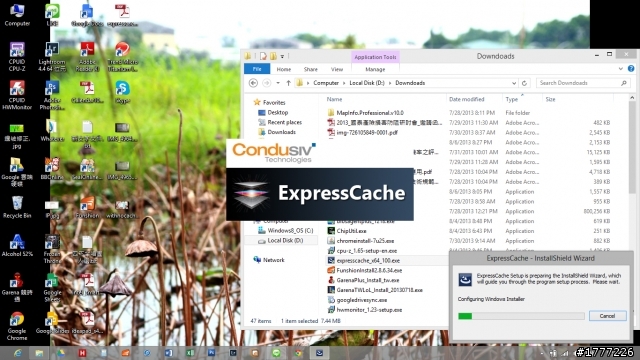Launch Google Chrome from the desktop
The image size is (640, 360).
coord(17,326)
